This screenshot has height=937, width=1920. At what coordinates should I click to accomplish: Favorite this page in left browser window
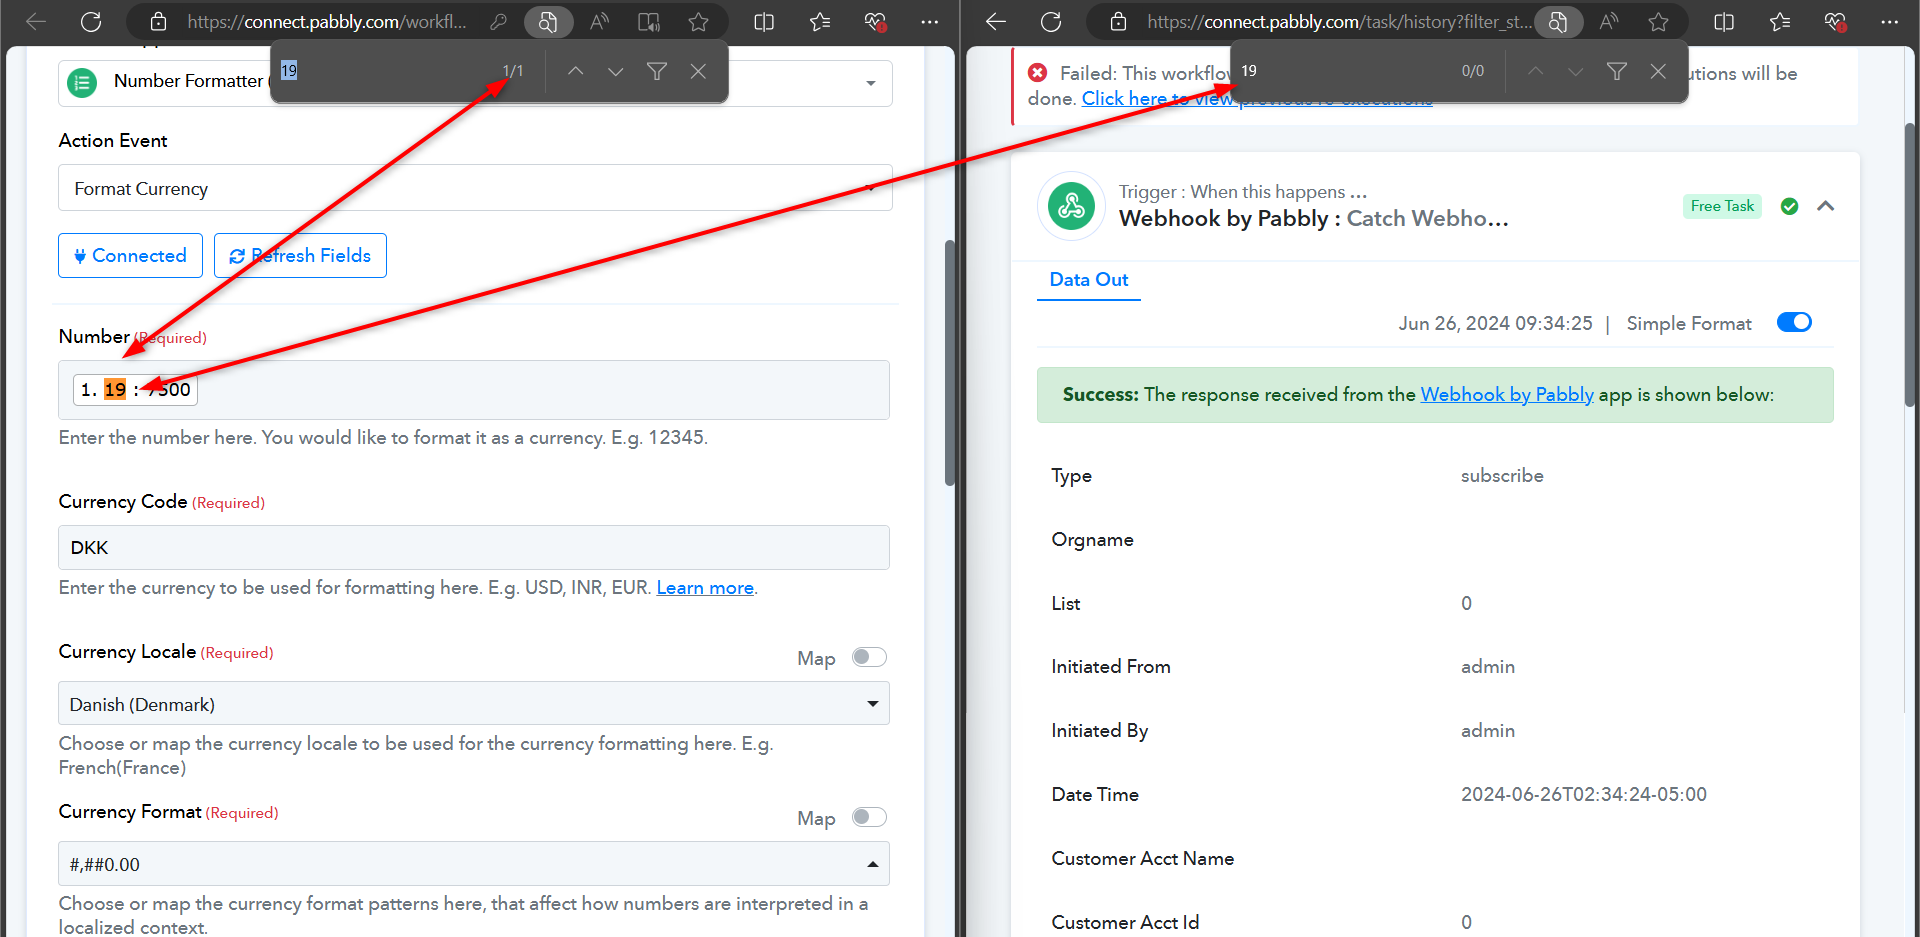pyautogui.click(x=699, y=22)
